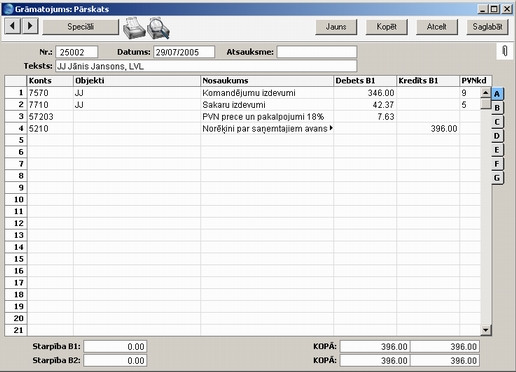The width and height of the screenshot is (516, 372).
Task: Click the Debets B1 column header
Action: pos(365,81)
